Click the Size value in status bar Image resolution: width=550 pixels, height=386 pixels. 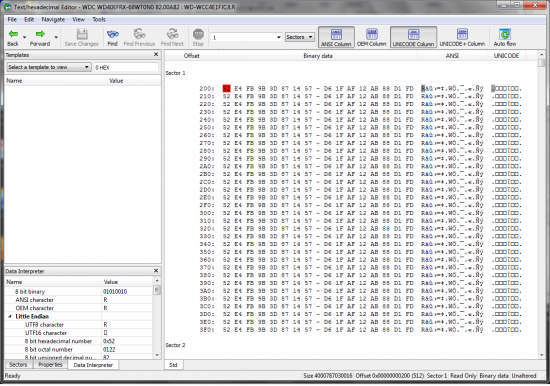tap(328, 376)
